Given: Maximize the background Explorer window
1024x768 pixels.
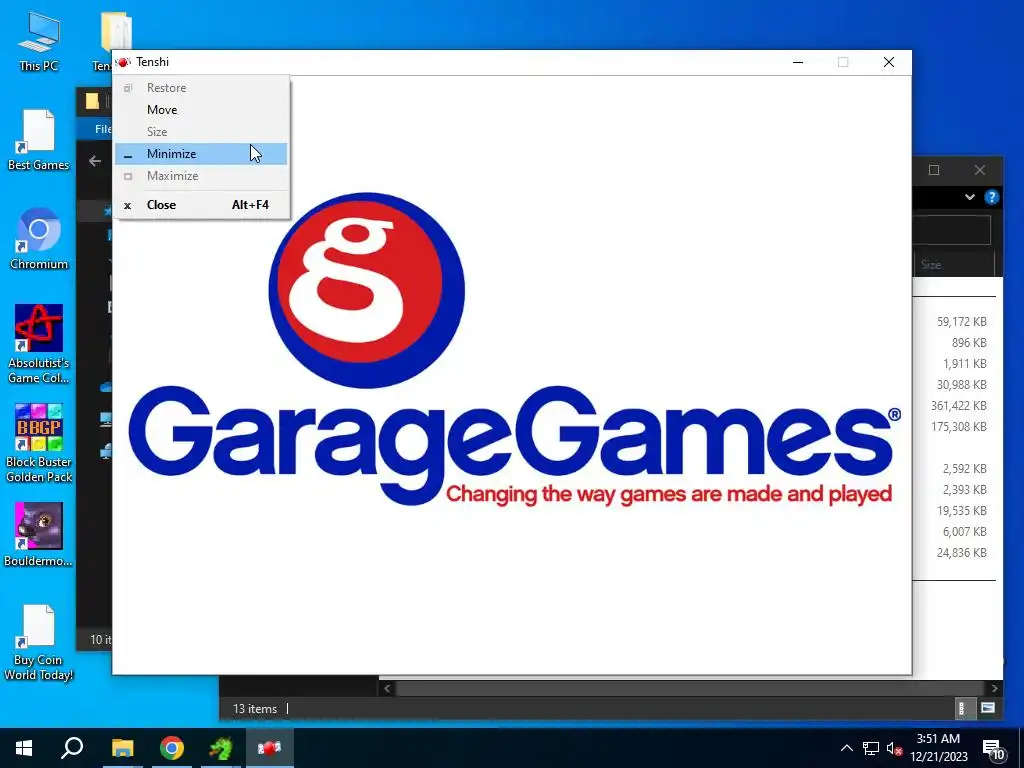Looking at the screenshot, I should click(934, 170).
